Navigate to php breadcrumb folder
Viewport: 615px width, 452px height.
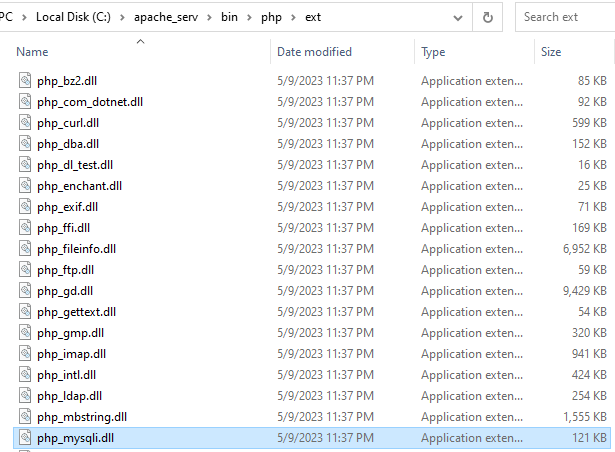coord(271,17)
